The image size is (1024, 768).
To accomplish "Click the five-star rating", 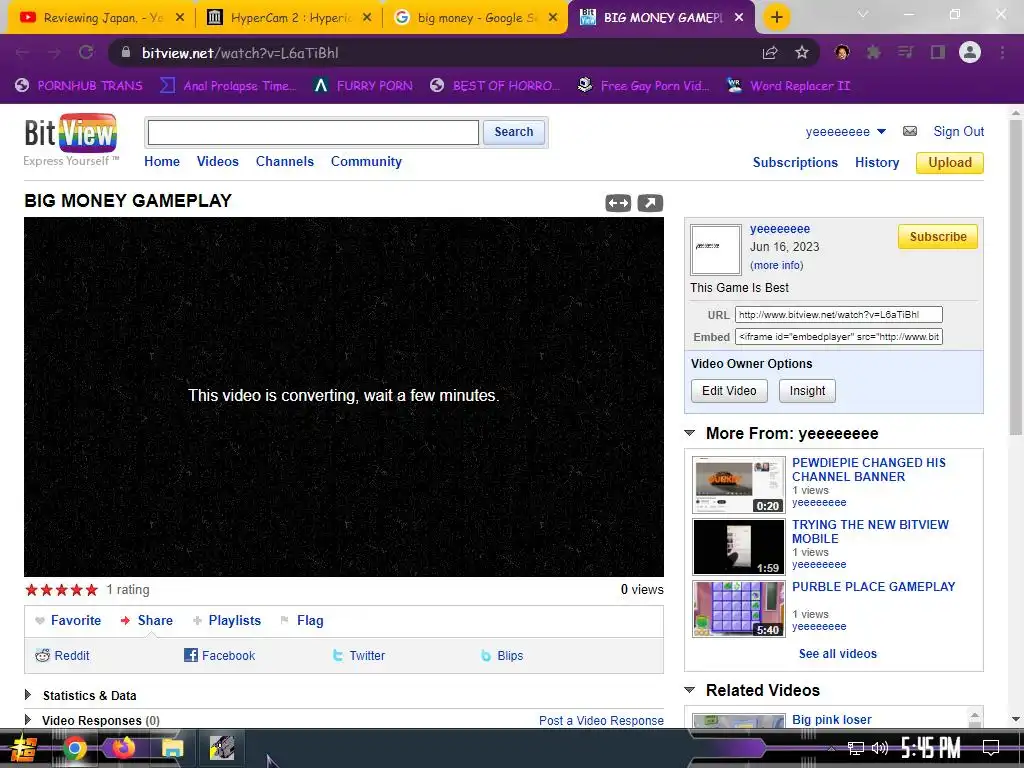I will tap(61, 590).
